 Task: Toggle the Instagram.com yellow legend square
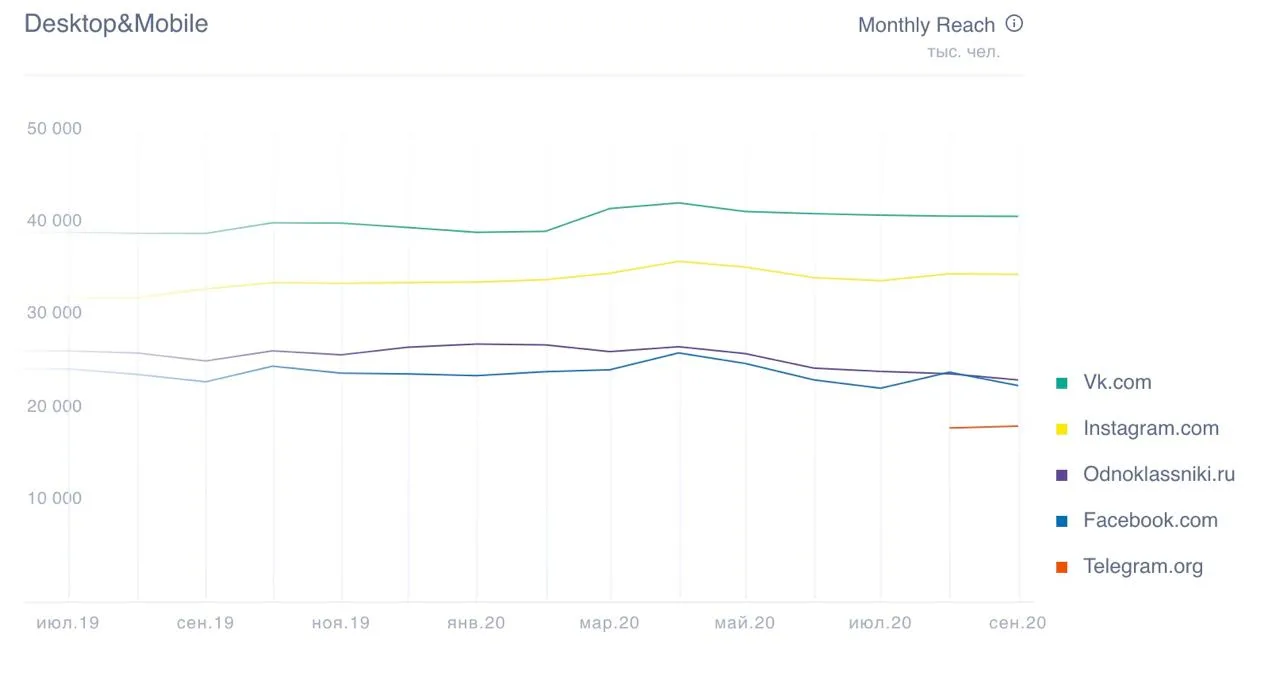pos(1061,429)
